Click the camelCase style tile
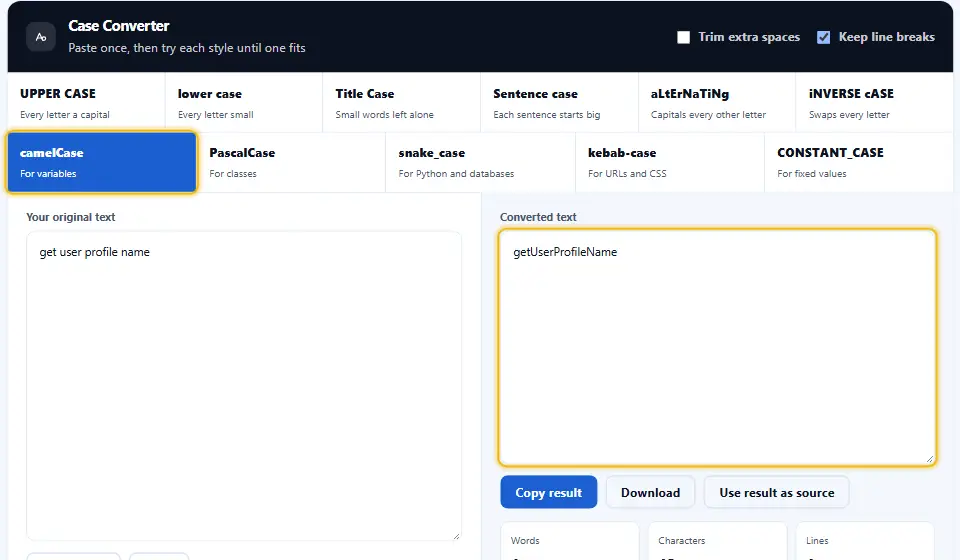The image size is (960, 560). 102,162
